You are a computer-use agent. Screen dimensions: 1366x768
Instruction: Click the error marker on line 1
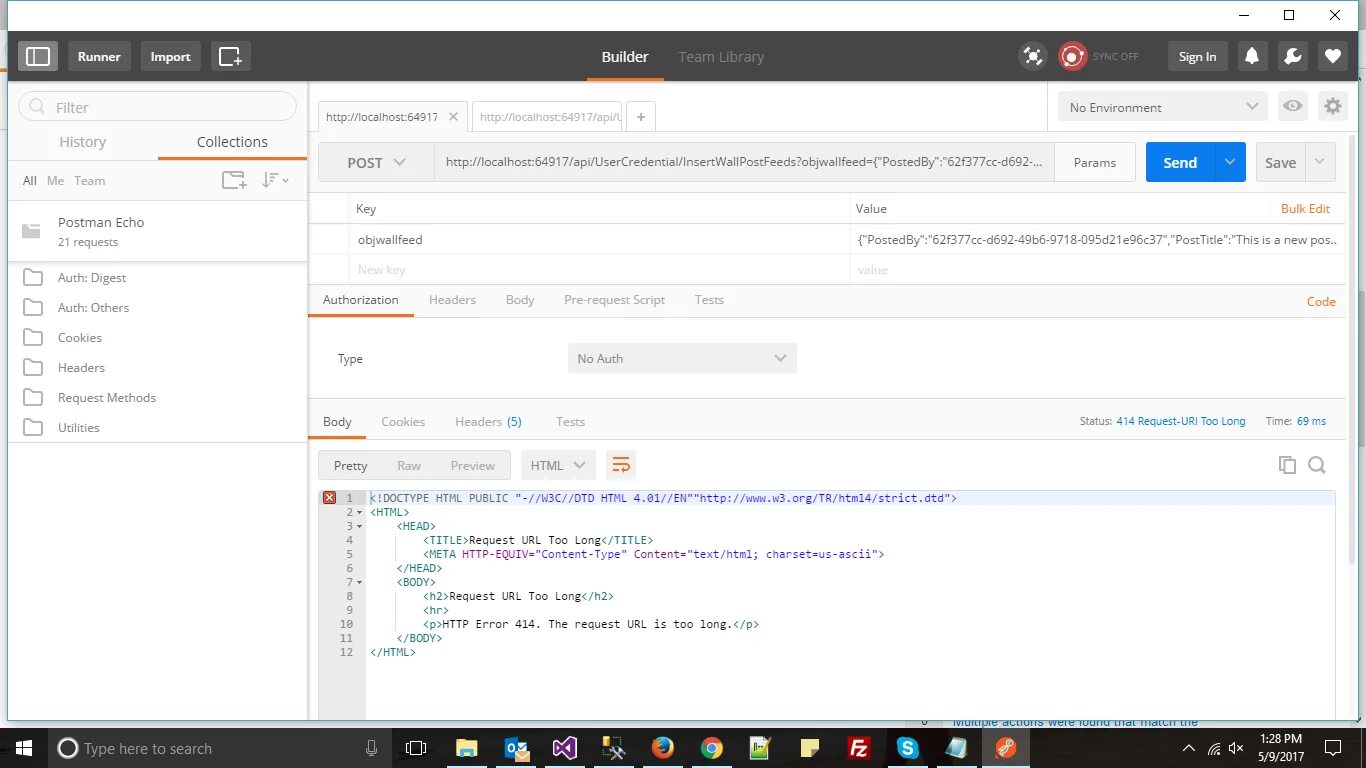328,497
